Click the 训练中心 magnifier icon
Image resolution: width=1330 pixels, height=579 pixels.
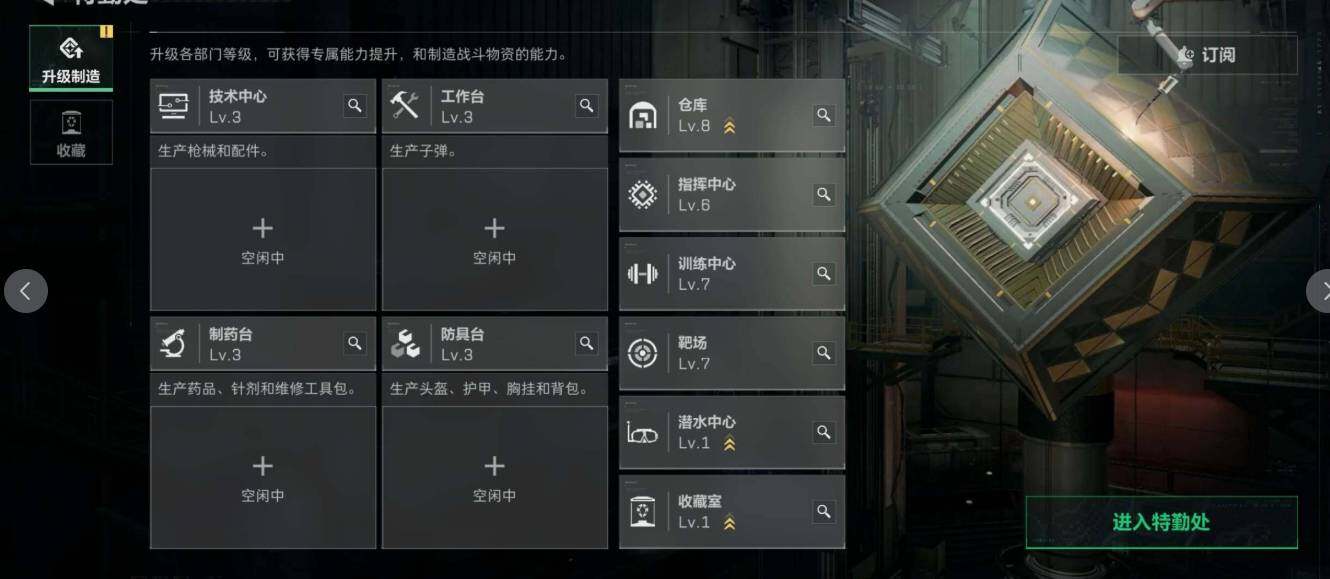point(824,273)
